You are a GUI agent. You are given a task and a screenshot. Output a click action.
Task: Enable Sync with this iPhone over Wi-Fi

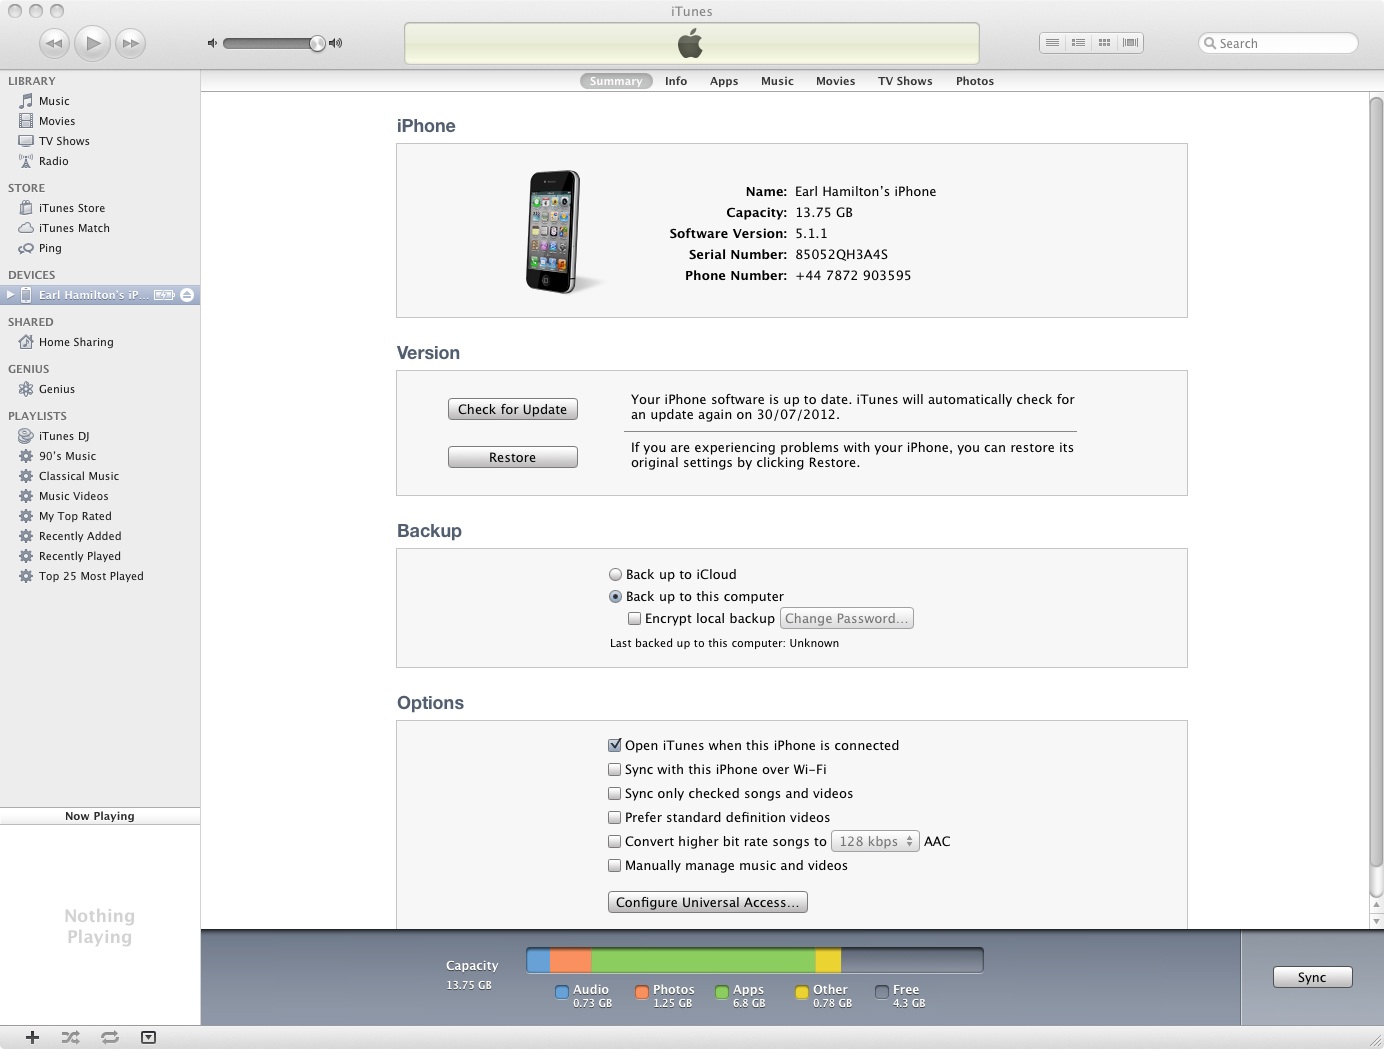click(x=615, y=769)
